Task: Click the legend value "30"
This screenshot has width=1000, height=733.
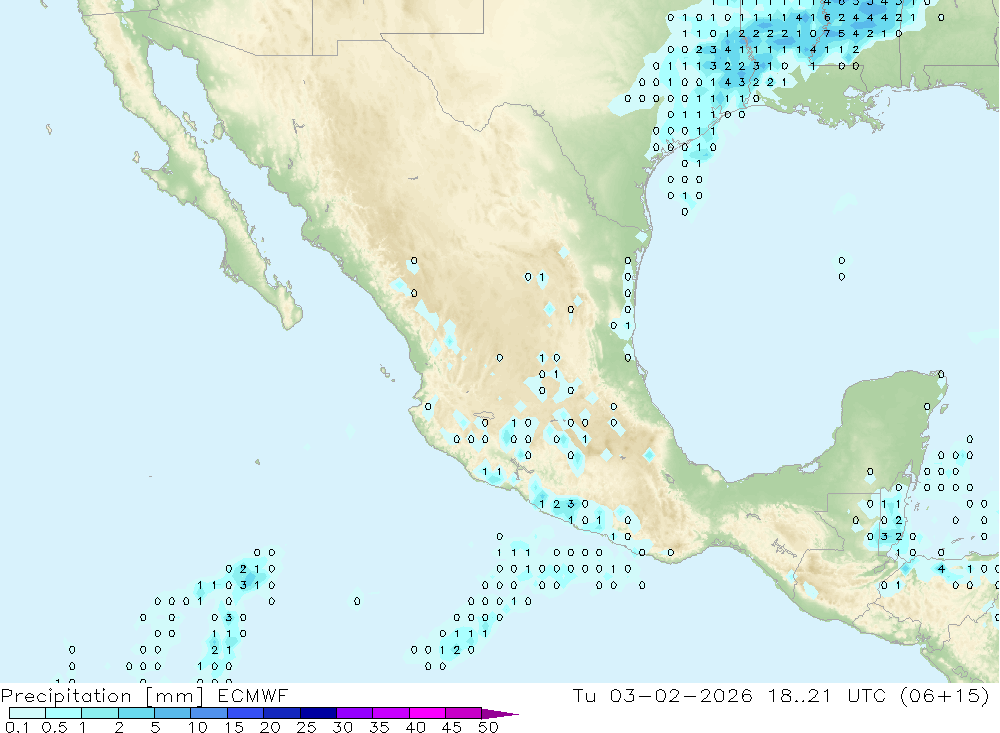Action: click(x=342, y=727)
